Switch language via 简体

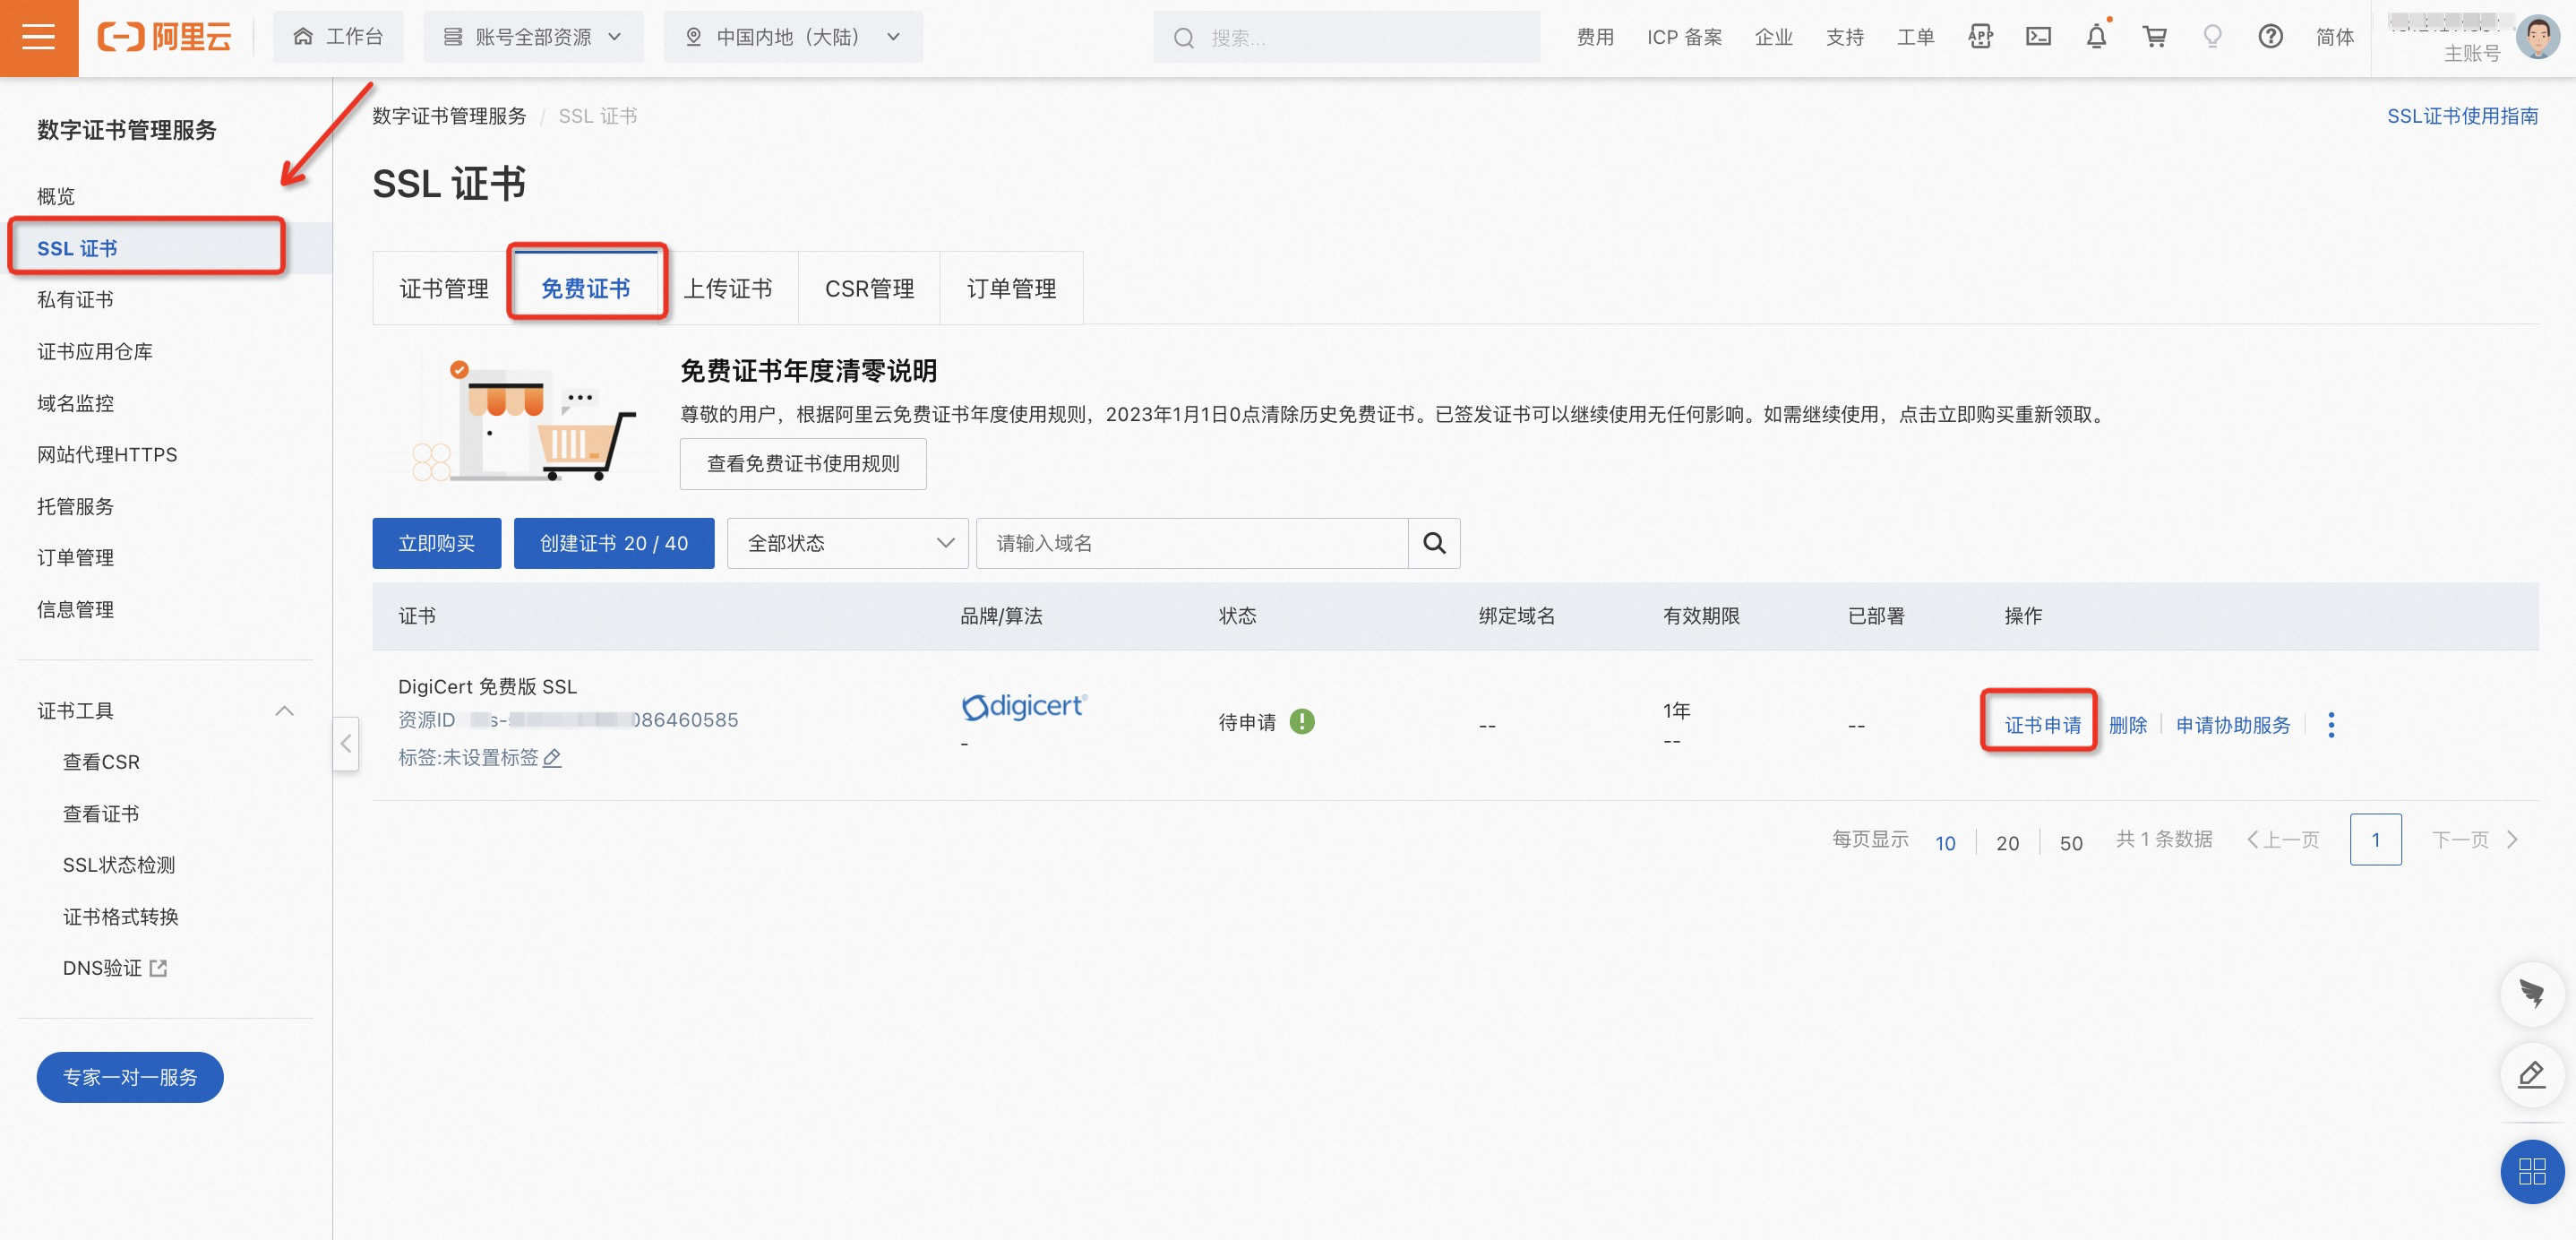pos(2334,37)
